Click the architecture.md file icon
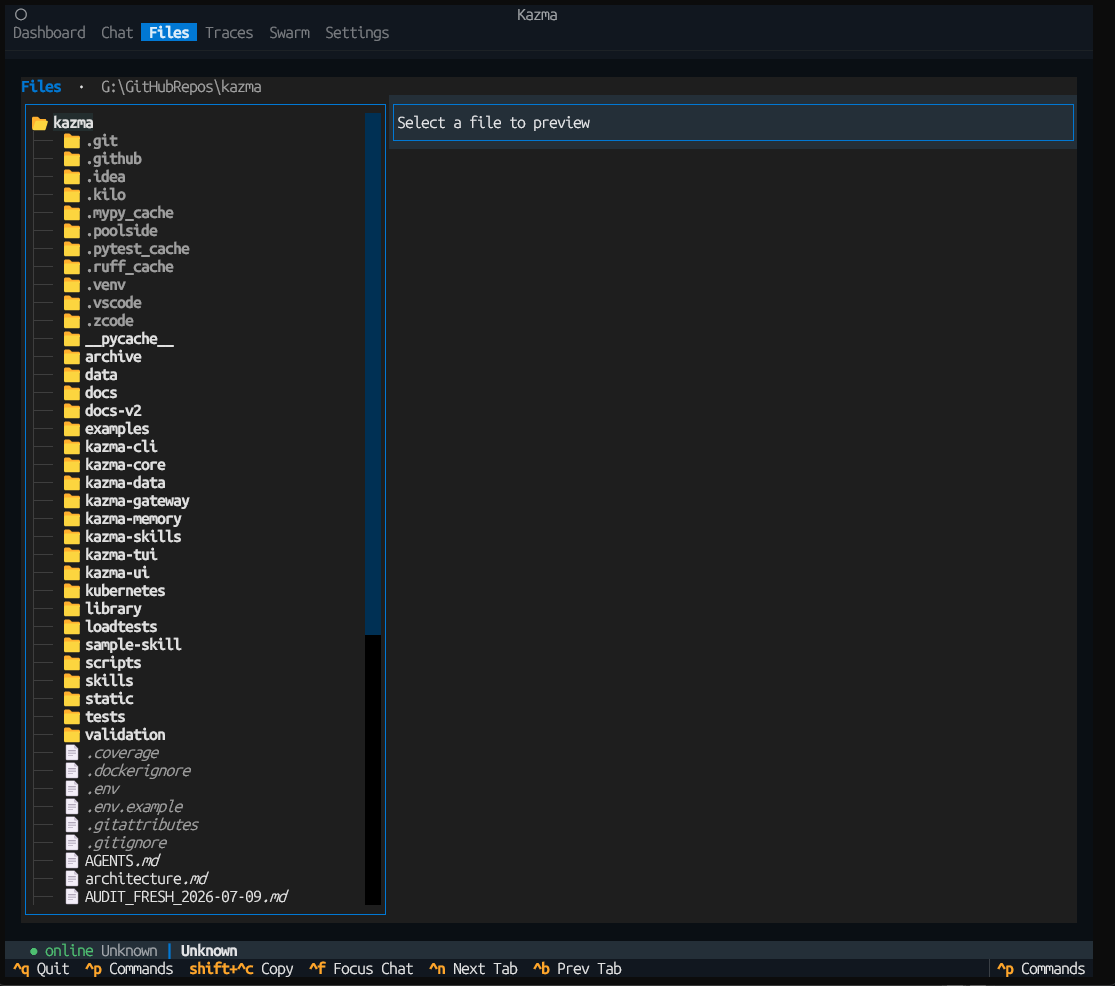Image resolution: width=1115 pixels, height=986 pixels. tap(72, 879)
